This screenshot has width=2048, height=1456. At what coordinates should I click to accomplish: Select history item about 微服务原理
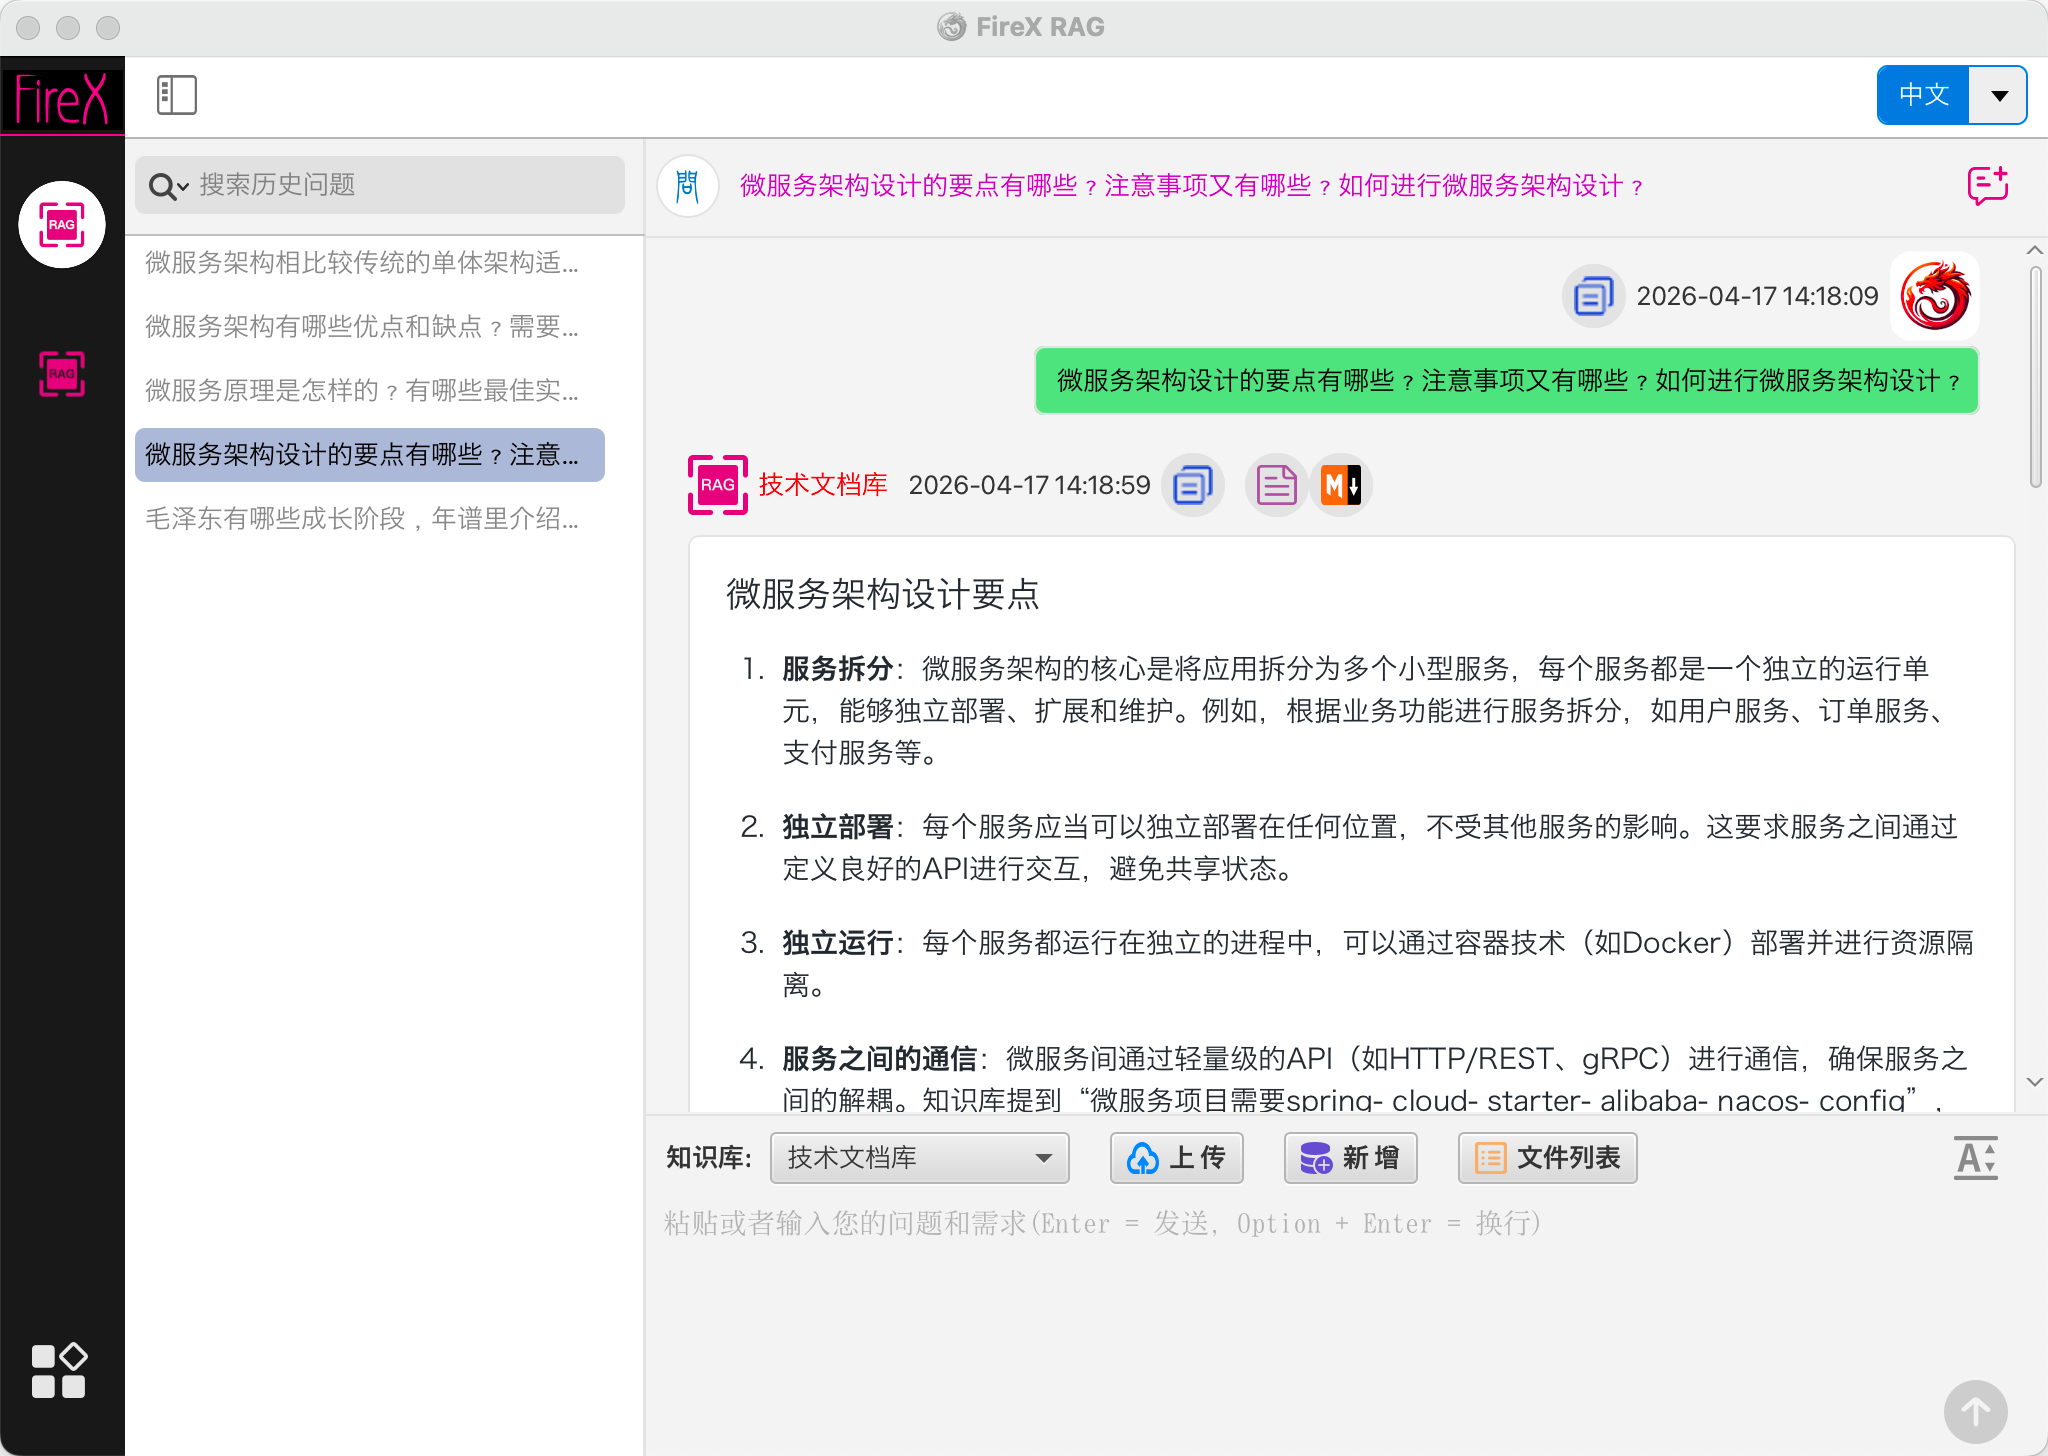coord(362,391)
